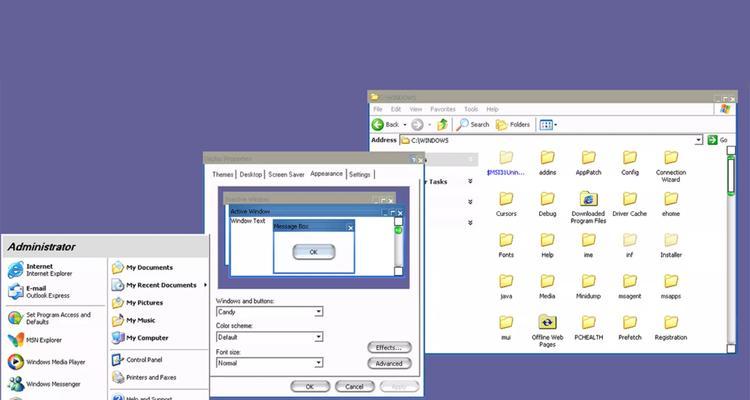Select the Config folder
Screen dimensions: 750x400
(629, 163)
